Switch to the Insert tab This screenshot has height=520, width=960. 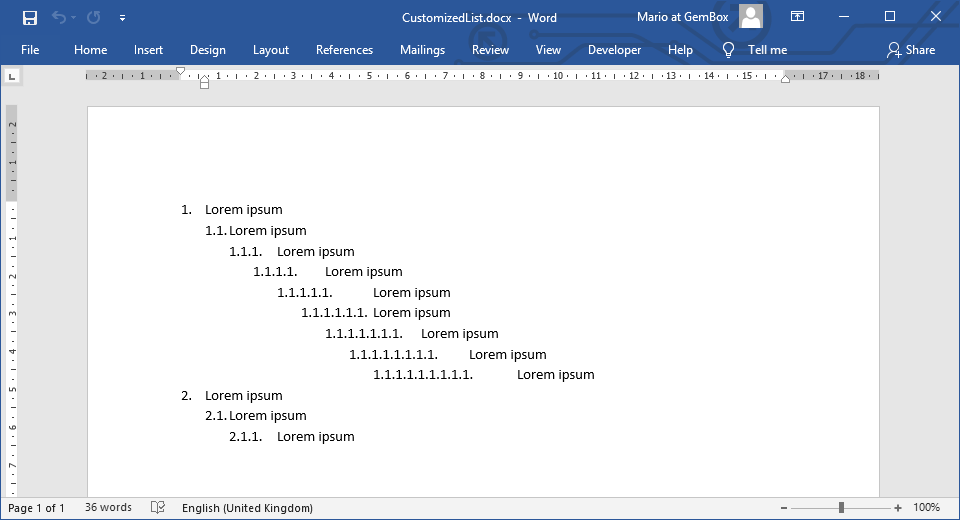click(149, 50)
